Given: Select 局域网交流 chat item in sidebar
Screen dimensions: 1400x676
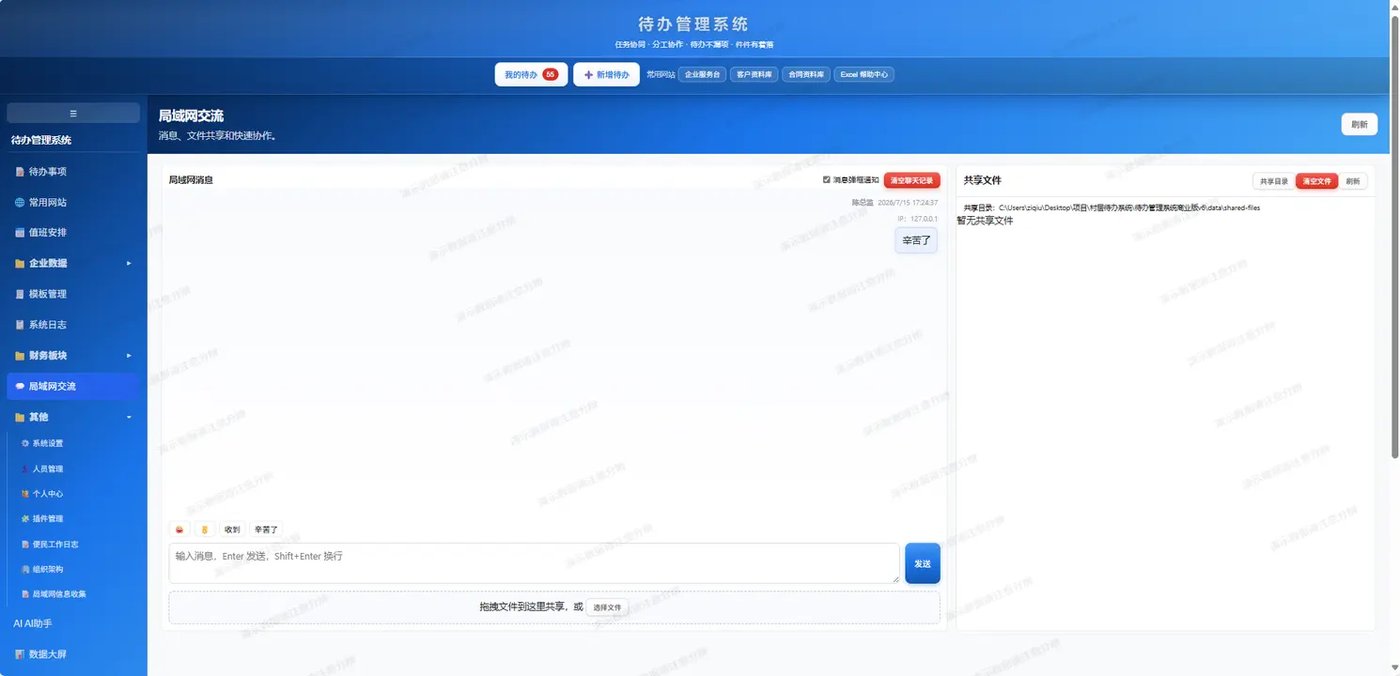Looking at the screenshot, I should pyautogui.click(x=73, y=386).
